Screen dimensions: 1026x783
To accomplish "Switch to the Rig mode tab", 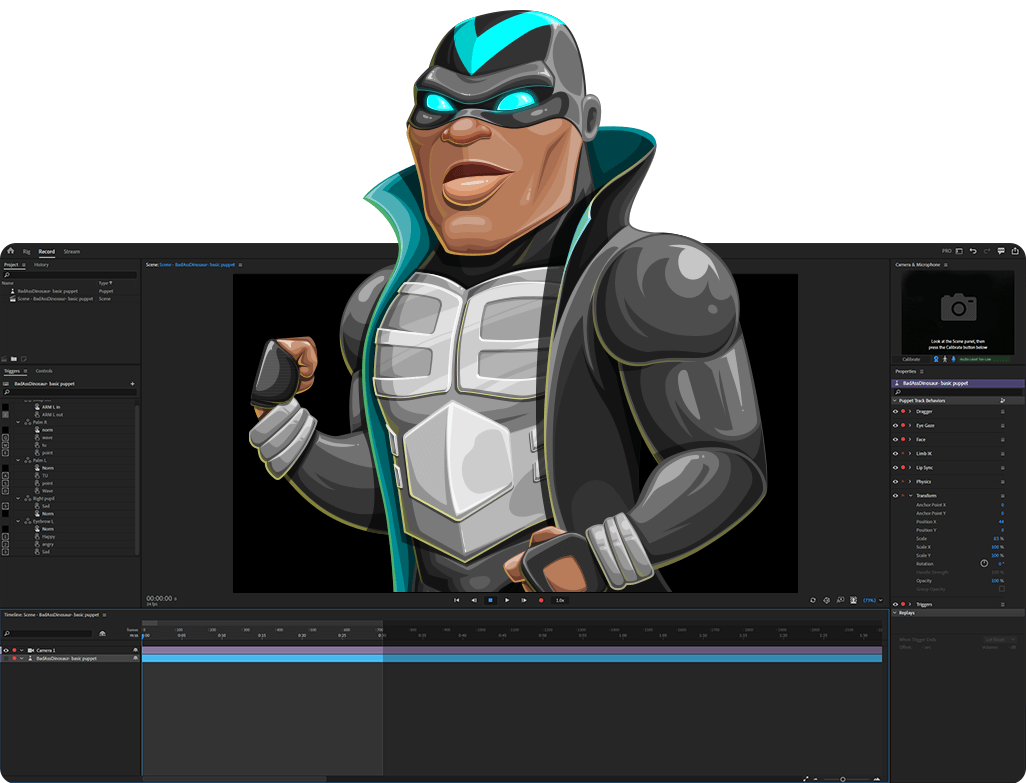I will pos(27,251).
